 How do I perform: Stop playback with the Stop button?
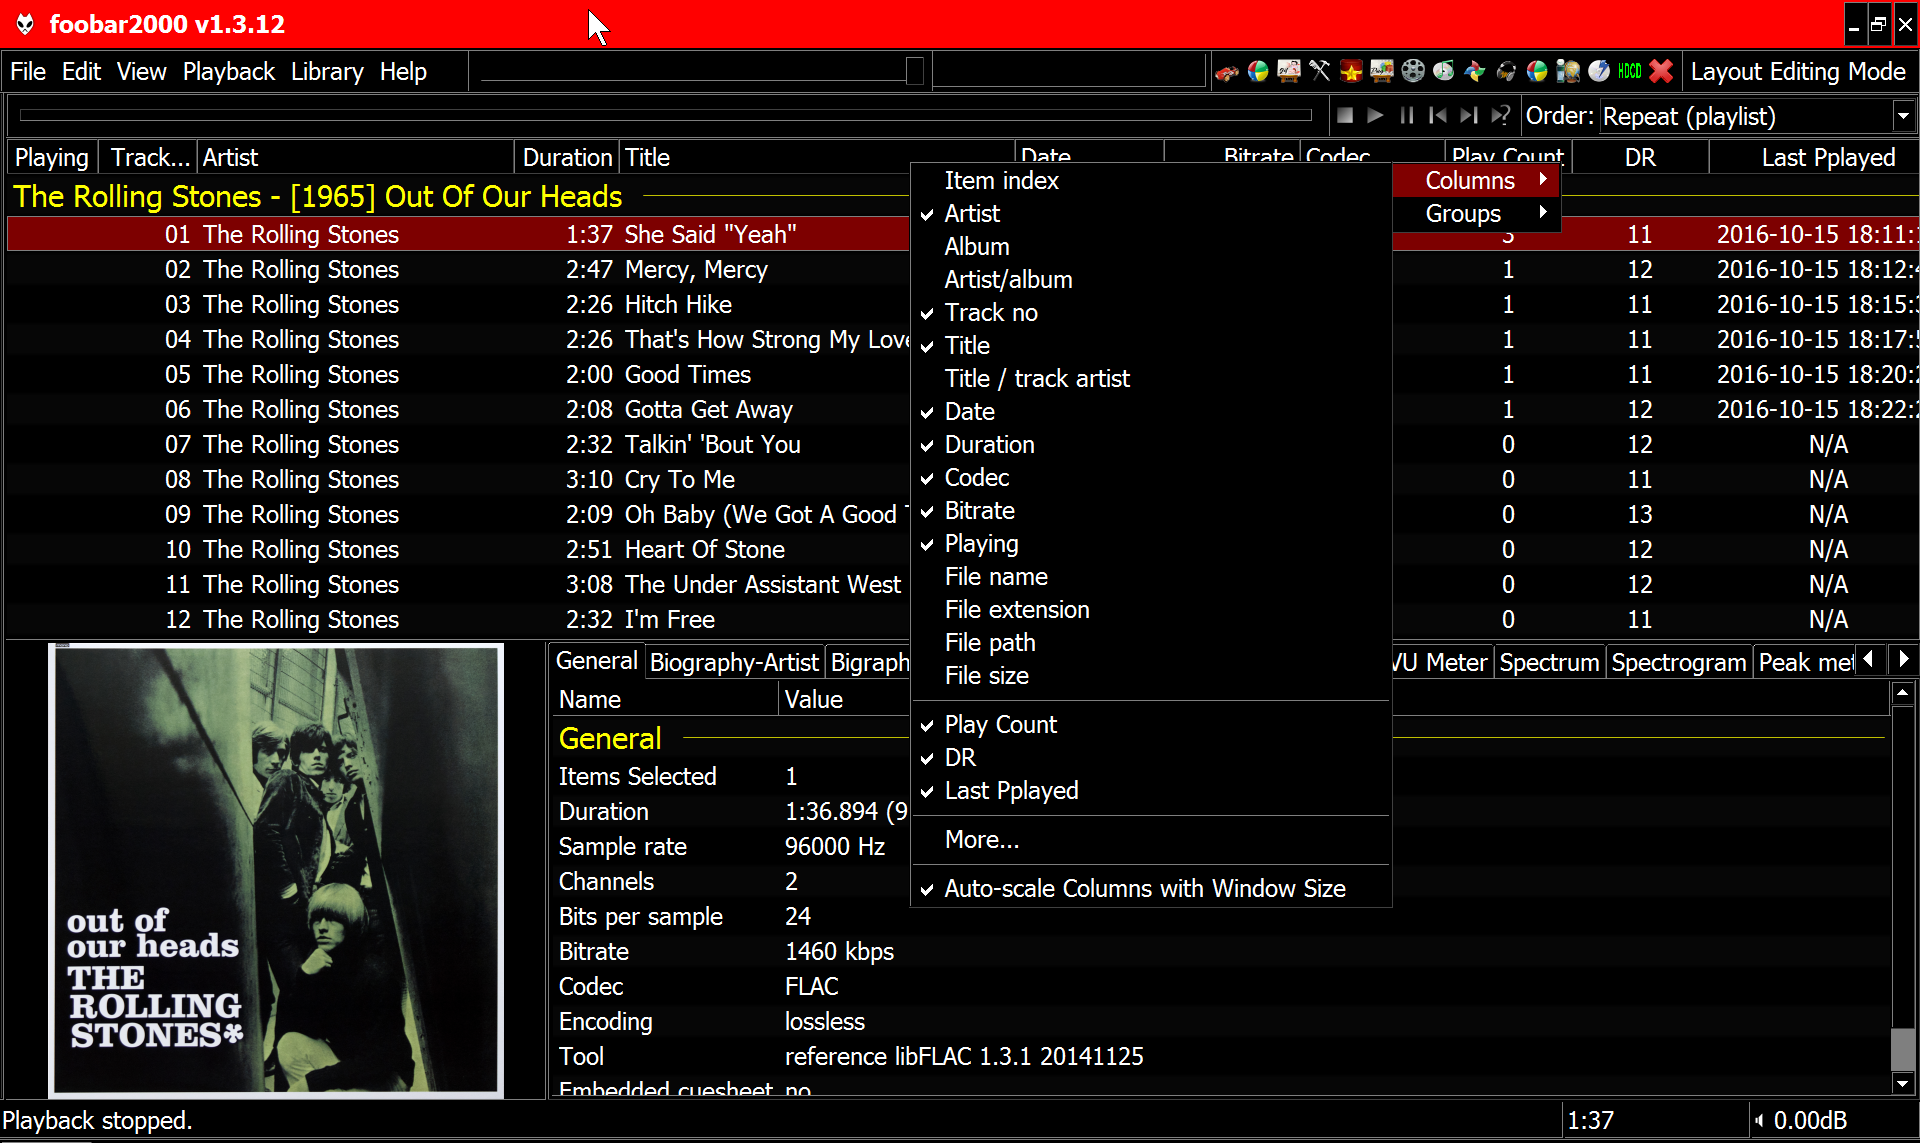pyautogui.click(x=1345, y=116)
